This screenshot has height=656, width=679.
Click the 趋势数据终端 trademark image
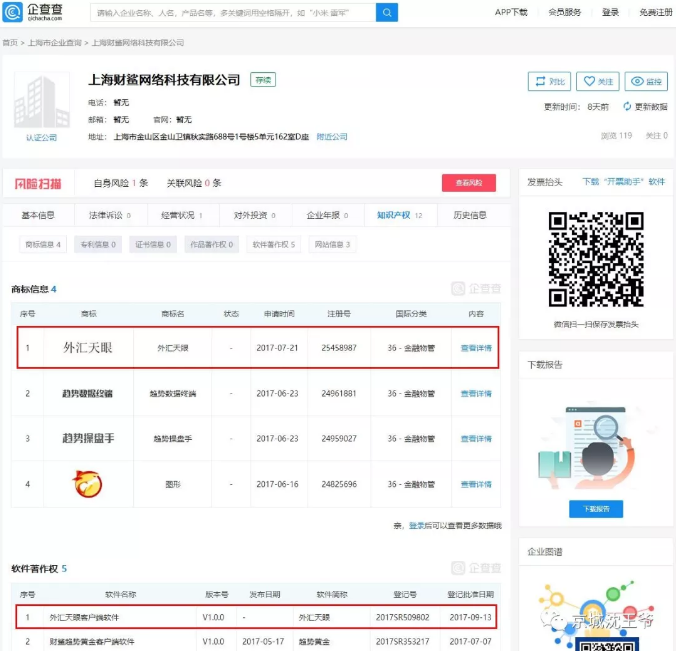pyautogui.click(x=88, y=394)
